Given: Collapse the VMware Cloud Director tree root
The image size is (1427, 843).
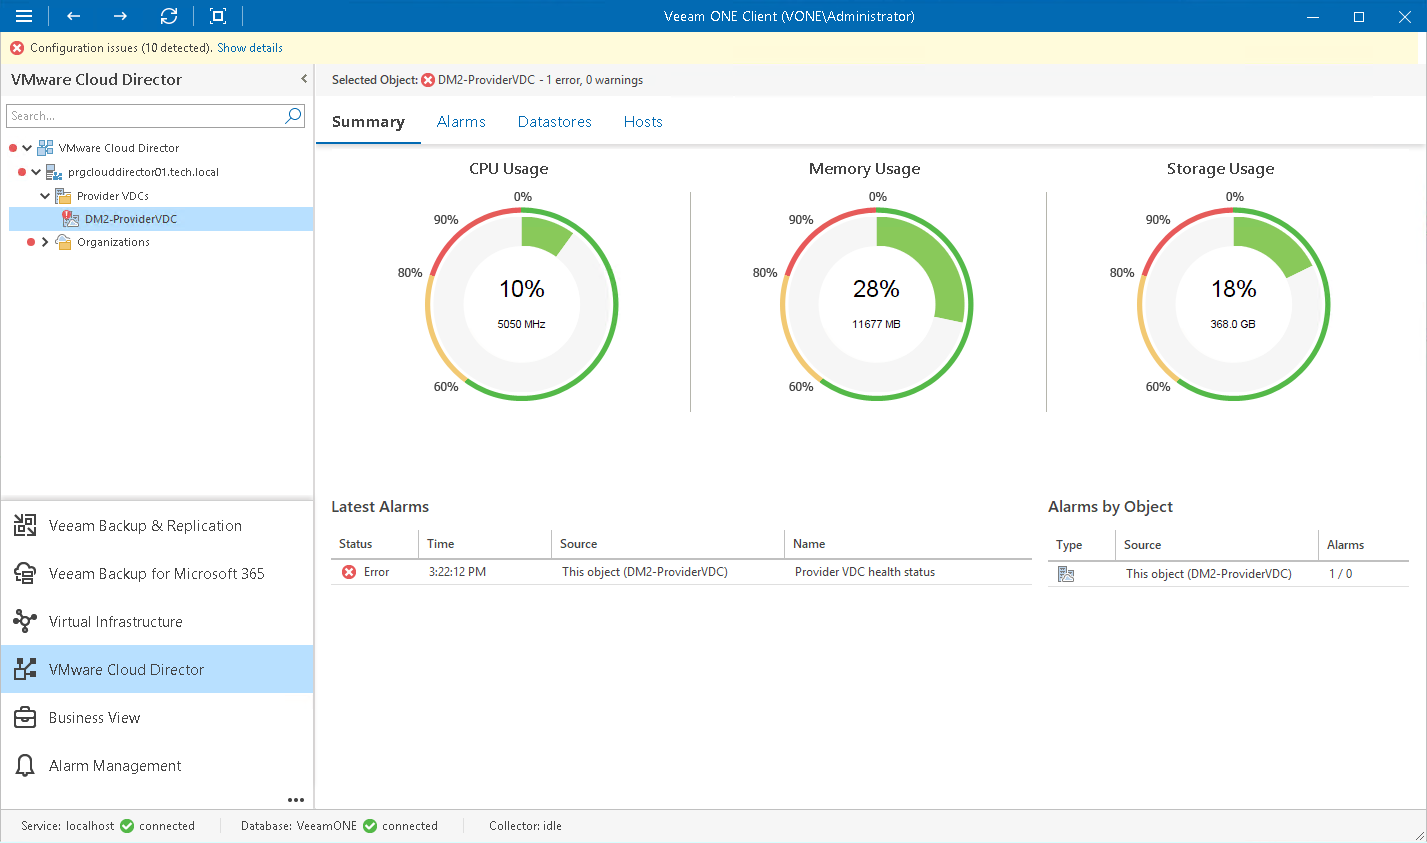Looking at the screenshot, I should (x=27, y=148).
